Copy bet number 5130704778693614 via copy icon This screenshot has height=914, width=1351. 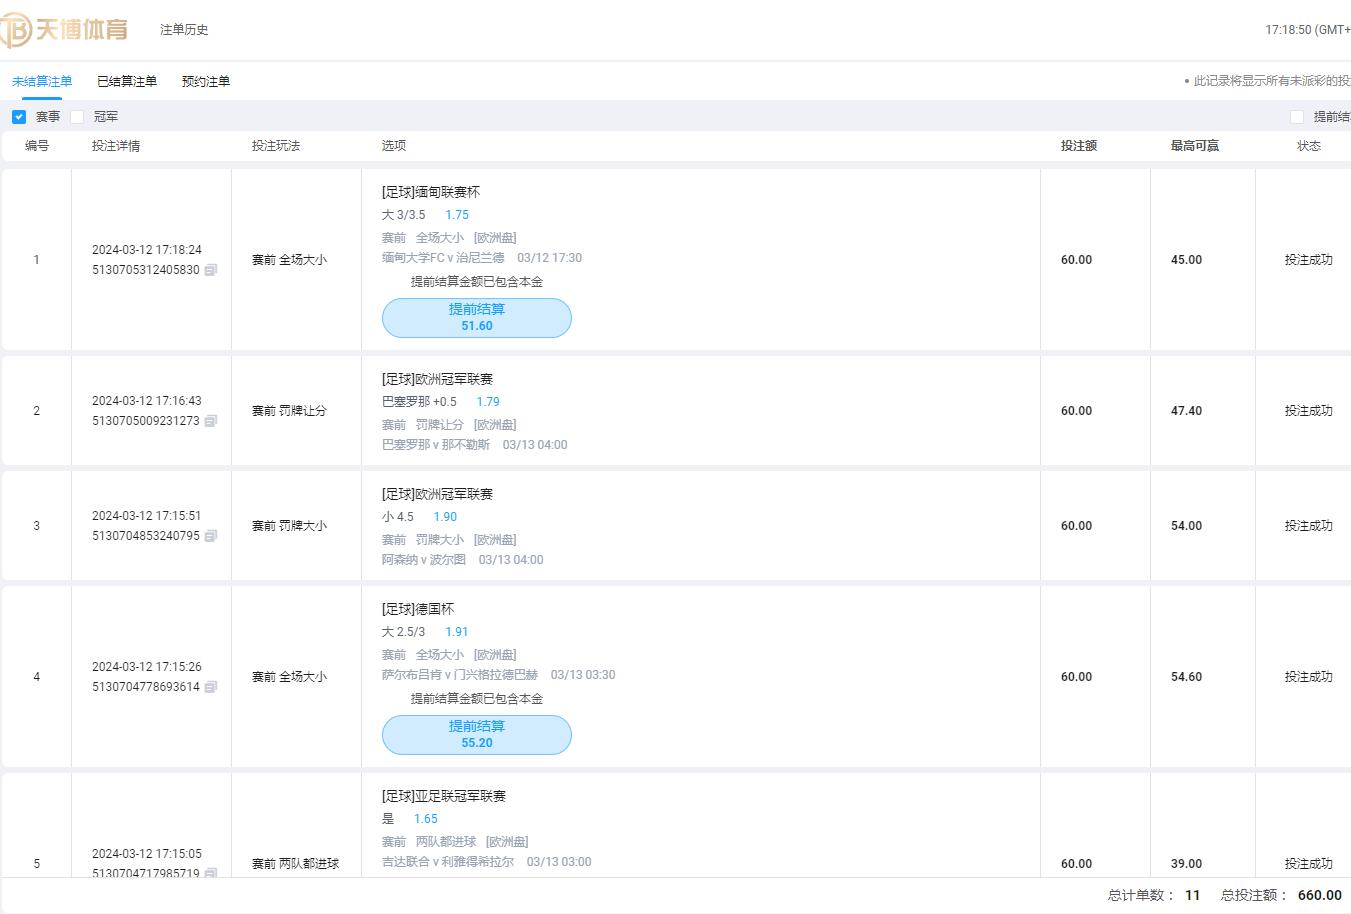coord(211,687)
